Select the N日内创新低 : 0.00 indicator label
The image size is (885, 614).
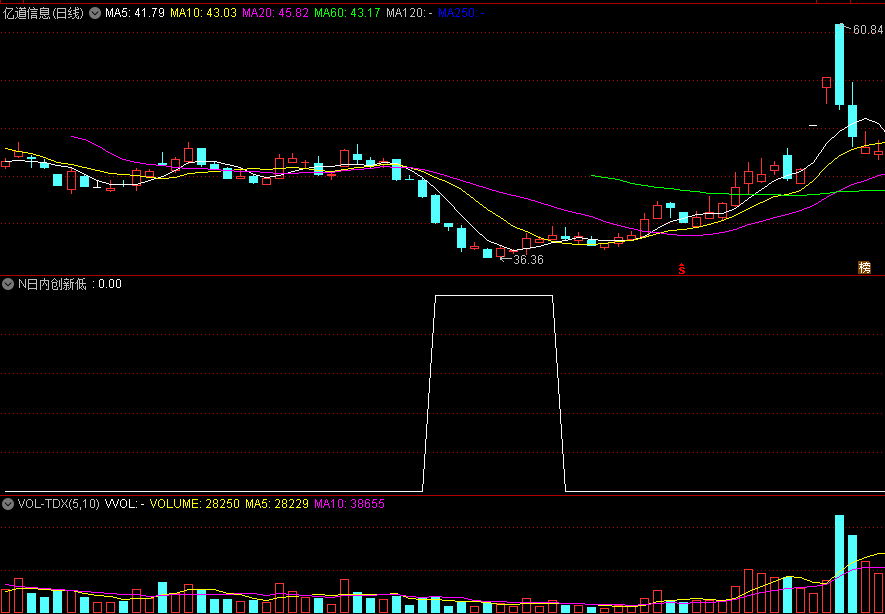coord(70,284)
